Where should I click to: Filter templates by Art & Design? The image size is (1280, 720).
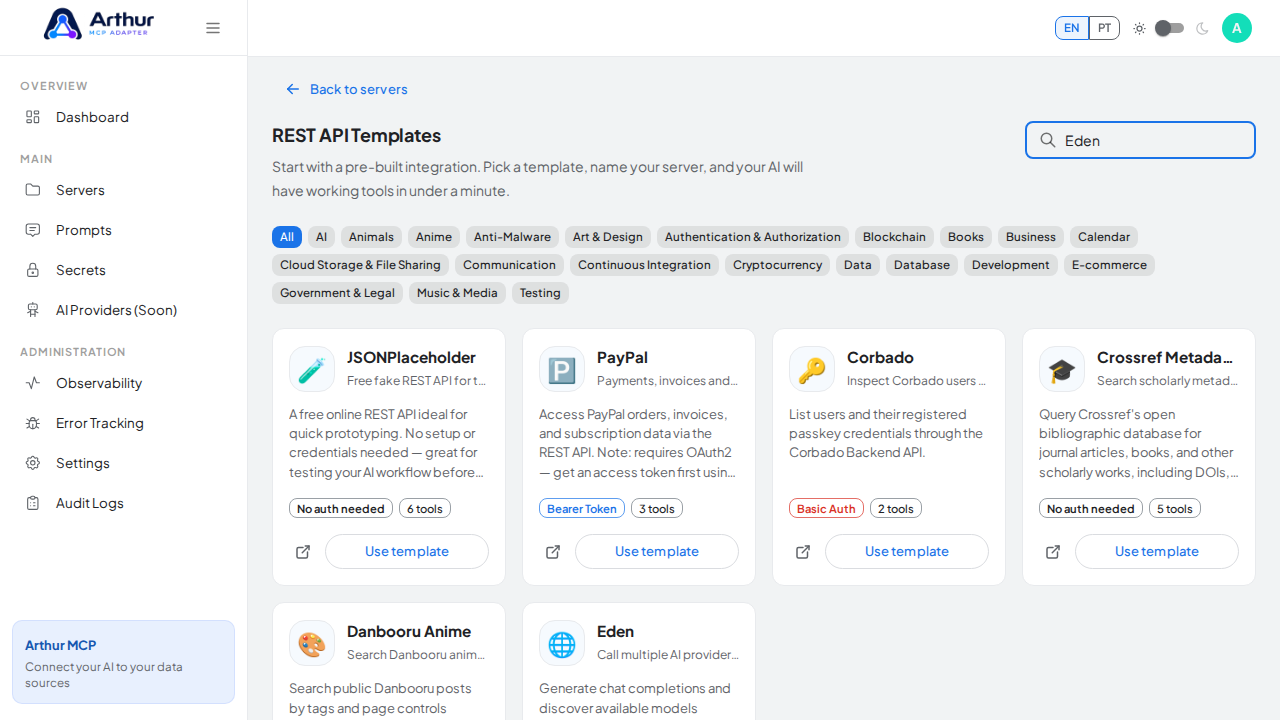(x=608, y=237)
